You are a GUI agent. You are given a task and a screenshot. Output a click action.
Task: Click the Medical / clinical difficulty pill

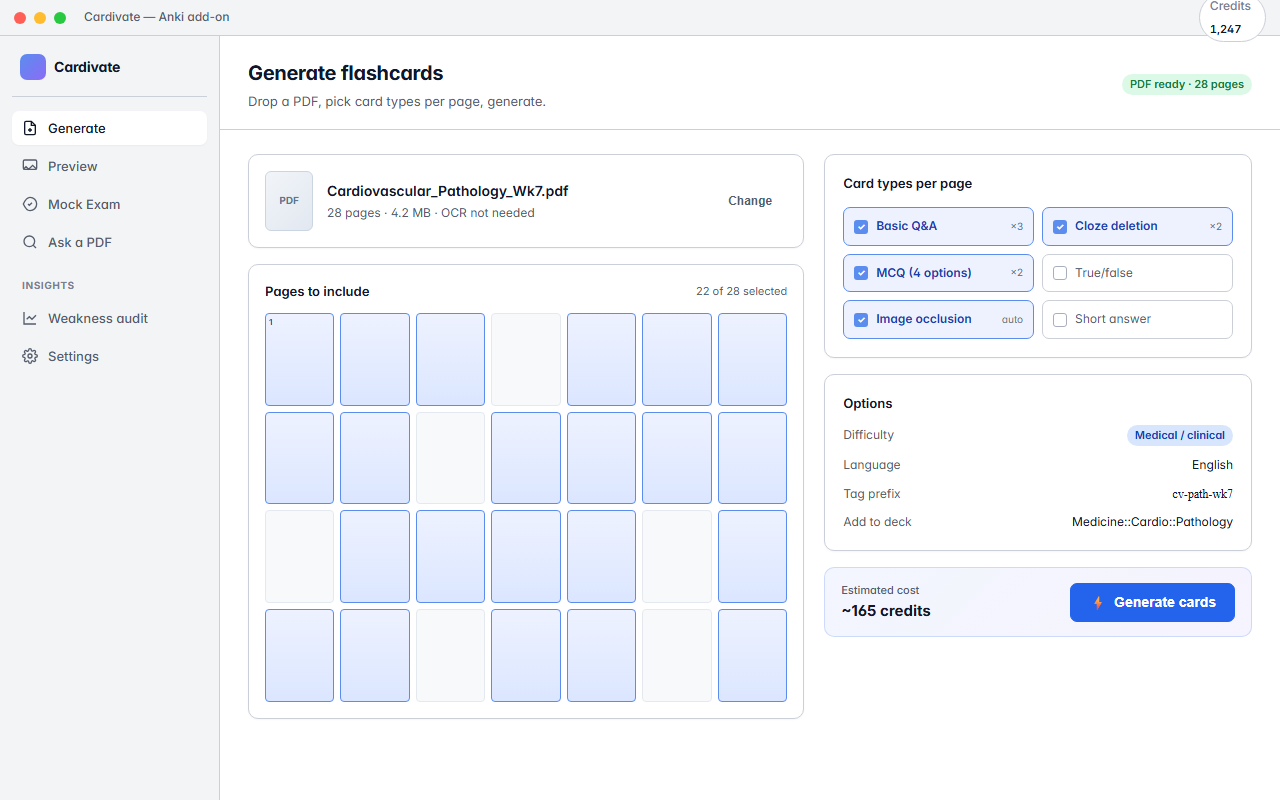pyautogui.click(x=1180, y=435)
